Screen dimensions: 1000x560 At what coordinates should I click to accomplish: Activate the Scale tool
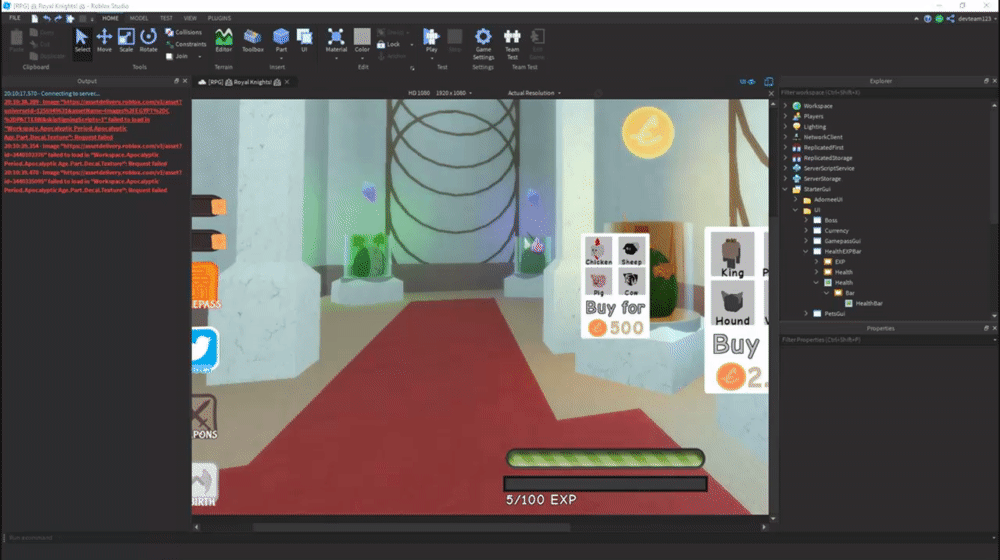pos(126,41)
